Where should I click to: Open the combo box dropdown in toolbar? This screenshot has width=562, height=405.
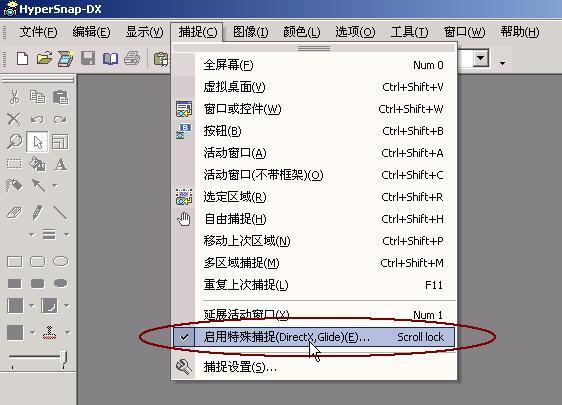point(481,58)
